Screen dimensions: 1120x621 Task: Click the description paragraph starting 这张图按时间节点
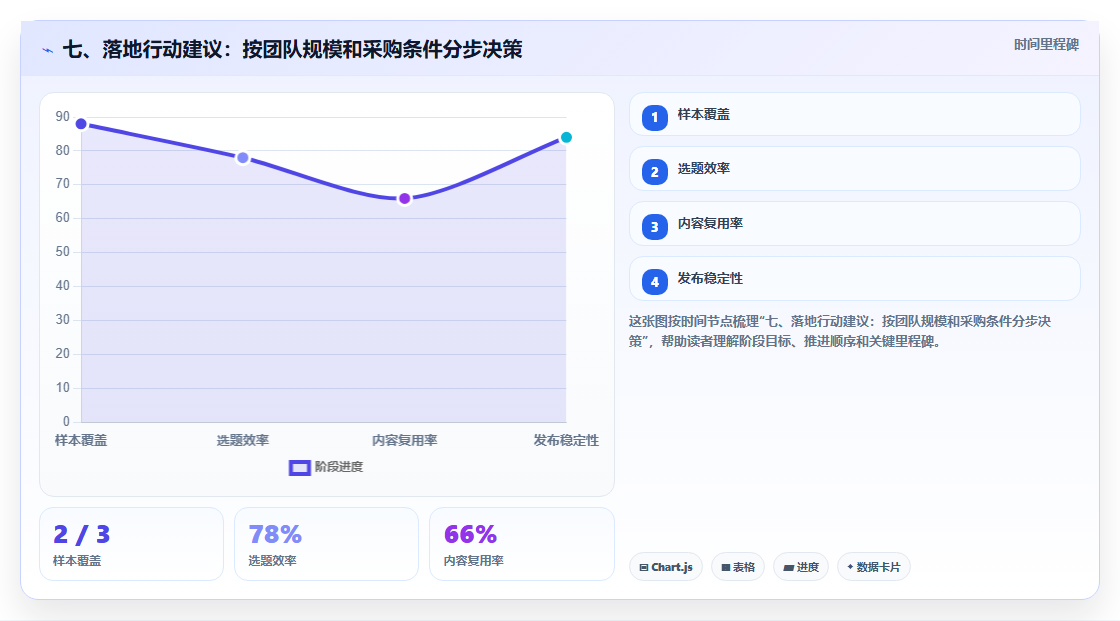[x=840, y=331]
